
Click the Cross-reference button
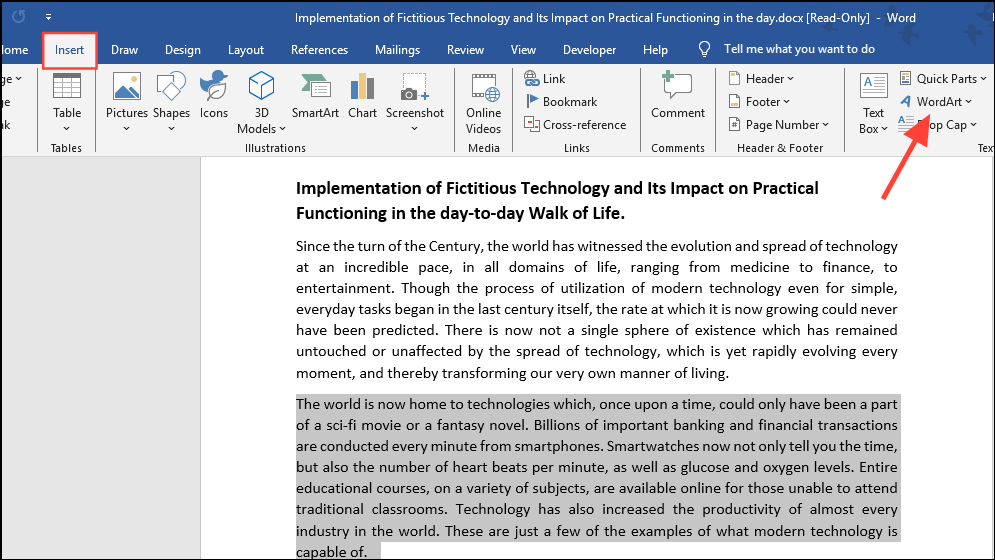[x=583, y=125]
